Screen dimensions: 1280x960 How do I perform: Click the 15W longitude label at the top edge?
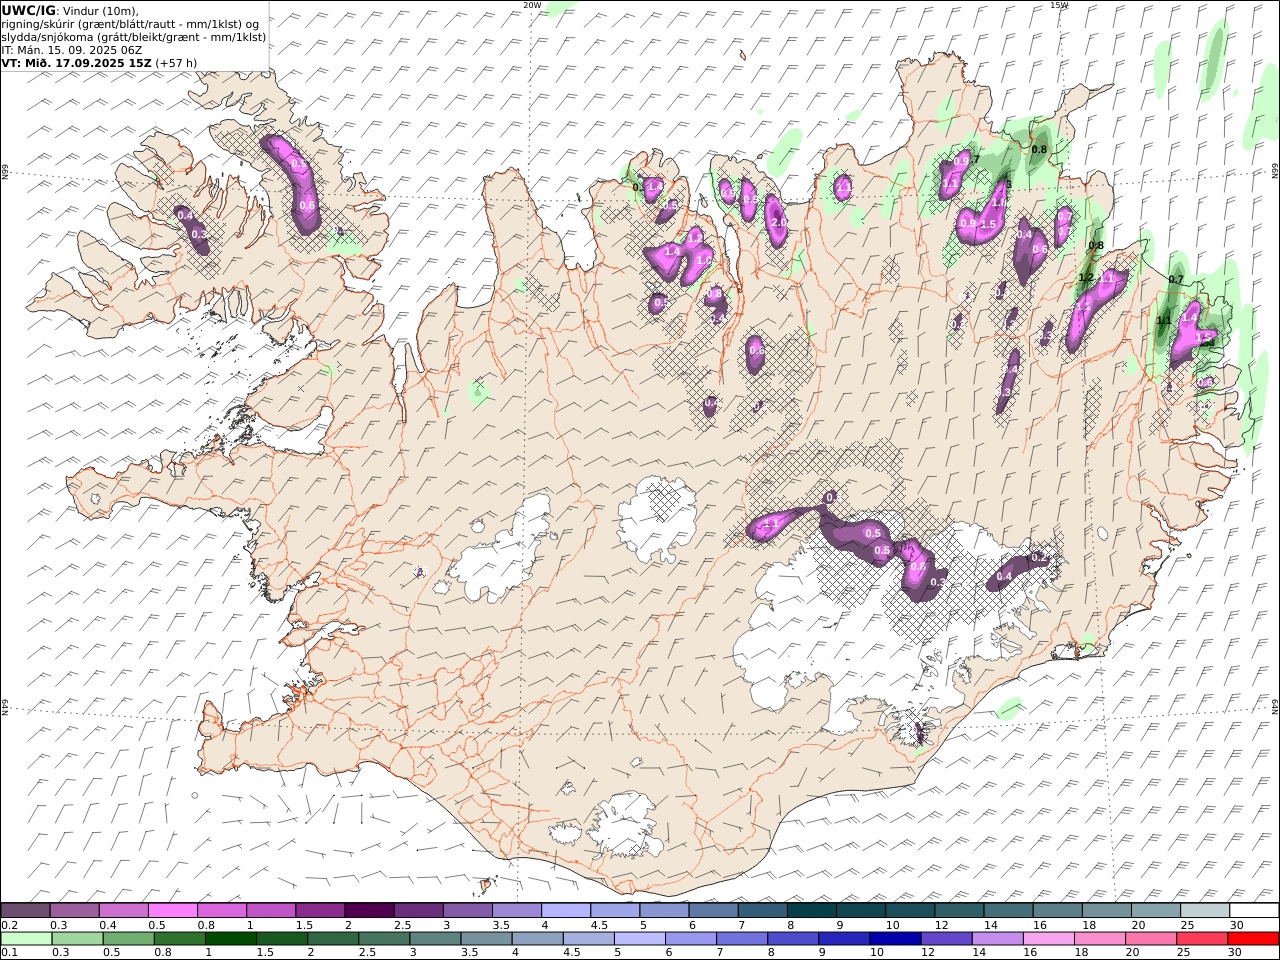(1059, 5)
